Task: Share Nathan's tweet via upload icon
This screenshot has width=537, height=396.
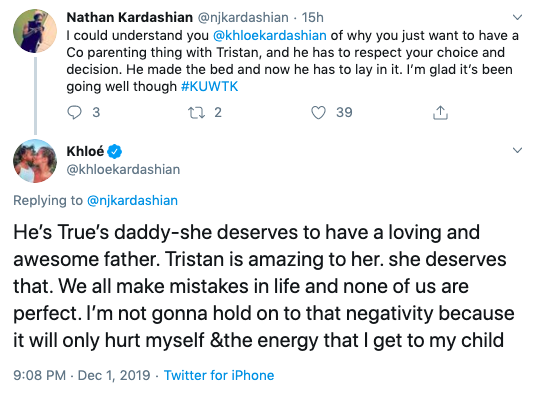Action: tap(440, 112)
